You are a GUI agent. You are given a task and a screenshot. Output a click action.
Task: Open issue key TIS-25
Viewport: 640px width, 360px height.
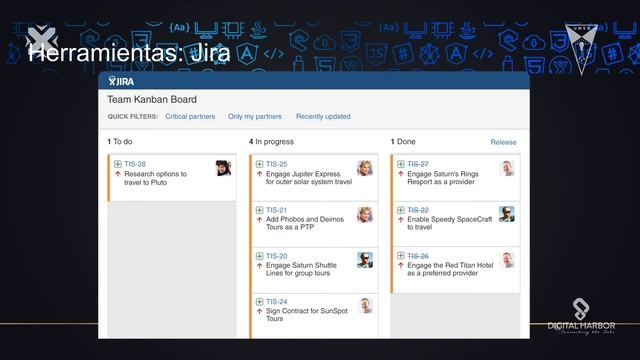tap(277, 164)
